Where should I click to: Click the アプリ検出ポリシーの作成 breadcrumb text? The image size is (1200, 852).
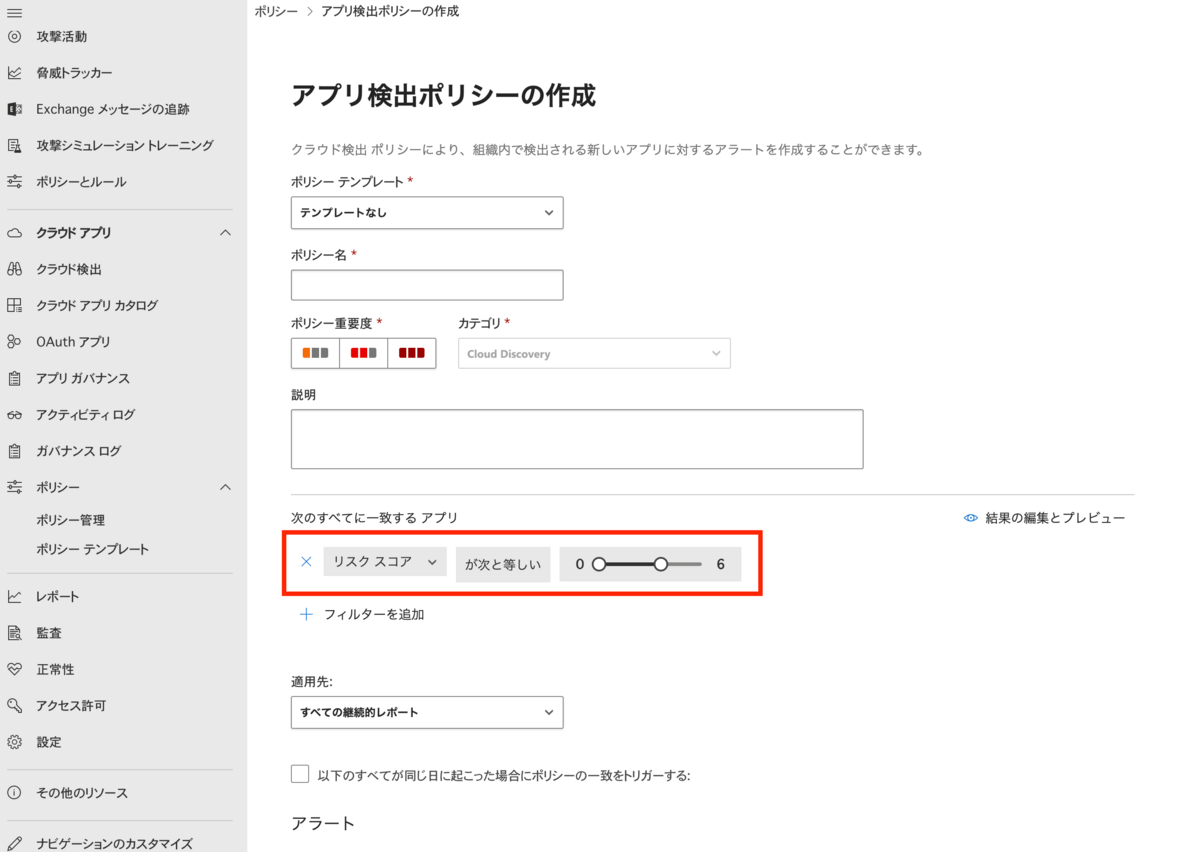pos(390,11)
